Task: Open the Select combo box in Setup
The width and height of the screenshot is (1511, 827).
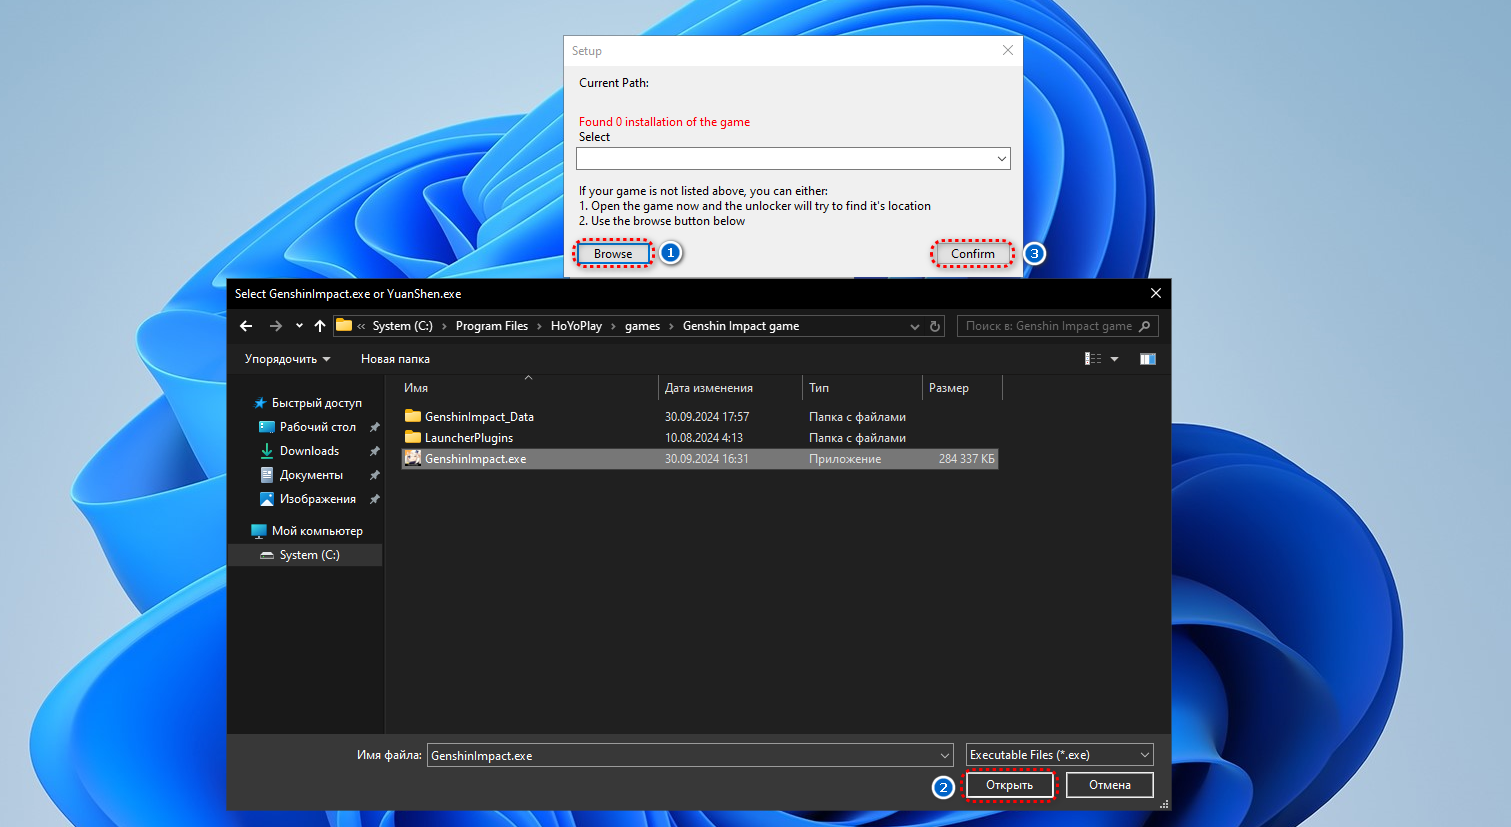Action: click(793, 158)
